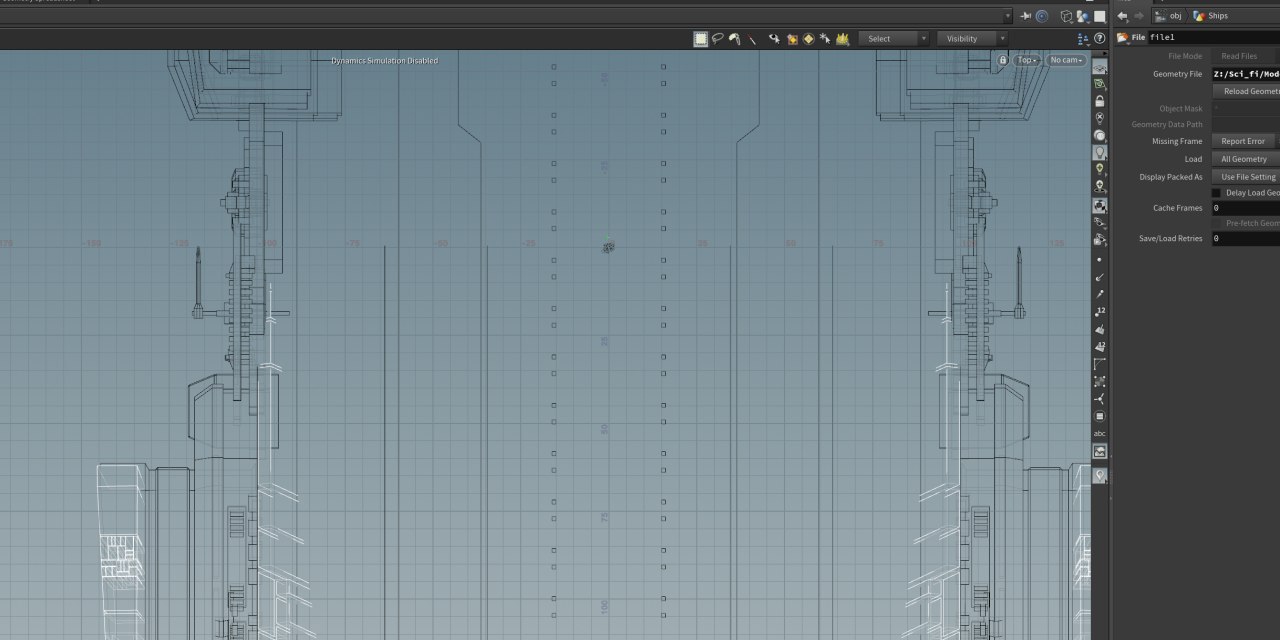Click the Missing Frame label
This screenshot has width=1280, height=640.
point(1177,142)
